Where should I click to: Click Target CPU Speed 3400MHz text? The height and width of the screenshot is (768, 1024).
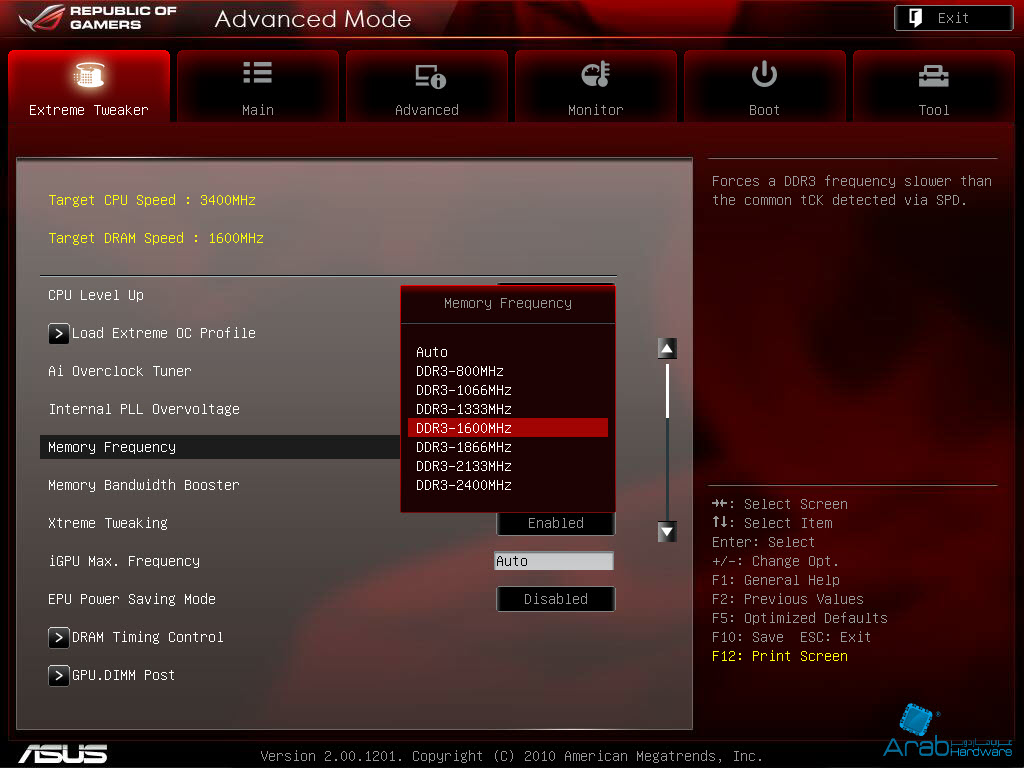click(x=152, y=200)
